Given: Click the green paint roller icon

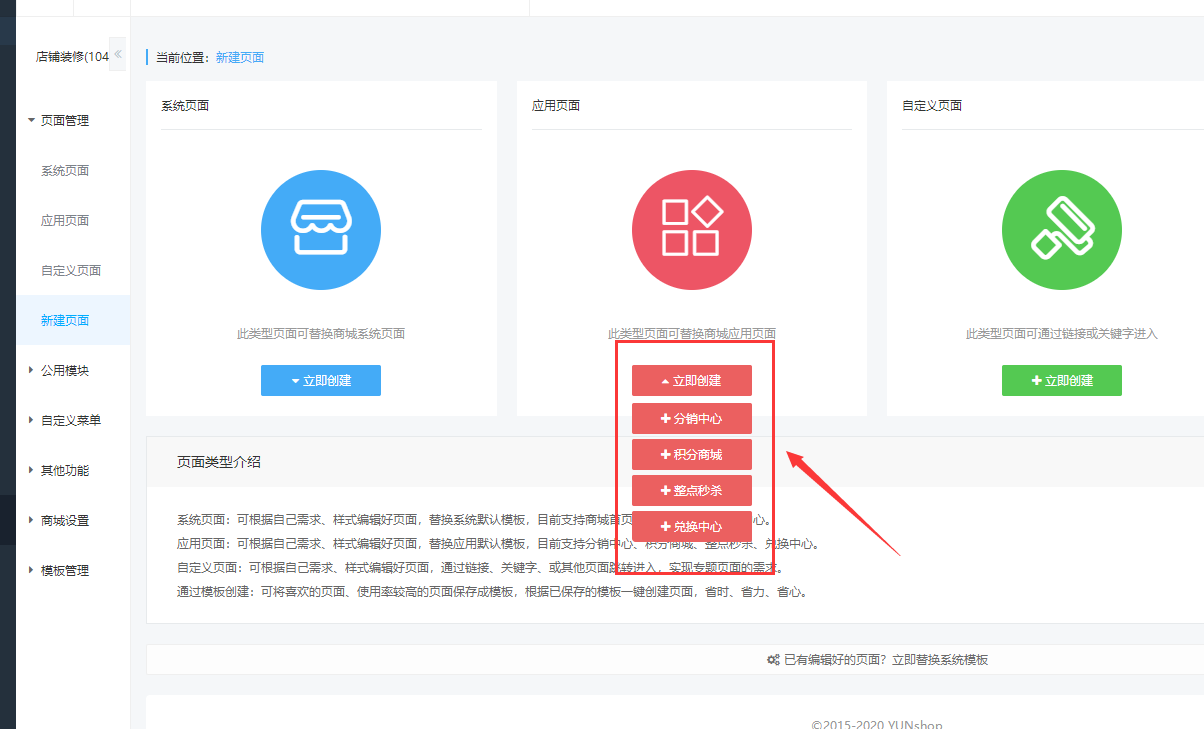Looking at the screenshot, I should click(x=1062, y=230).
